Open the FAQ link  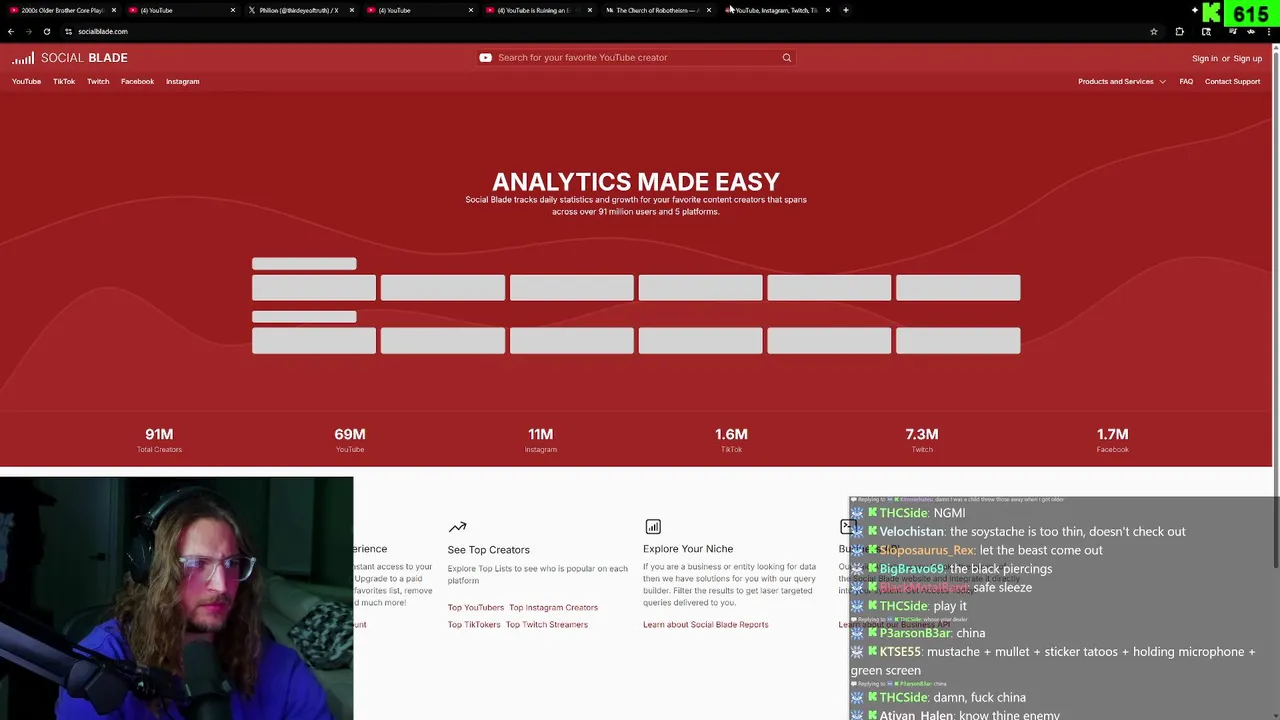(1186, 82)
